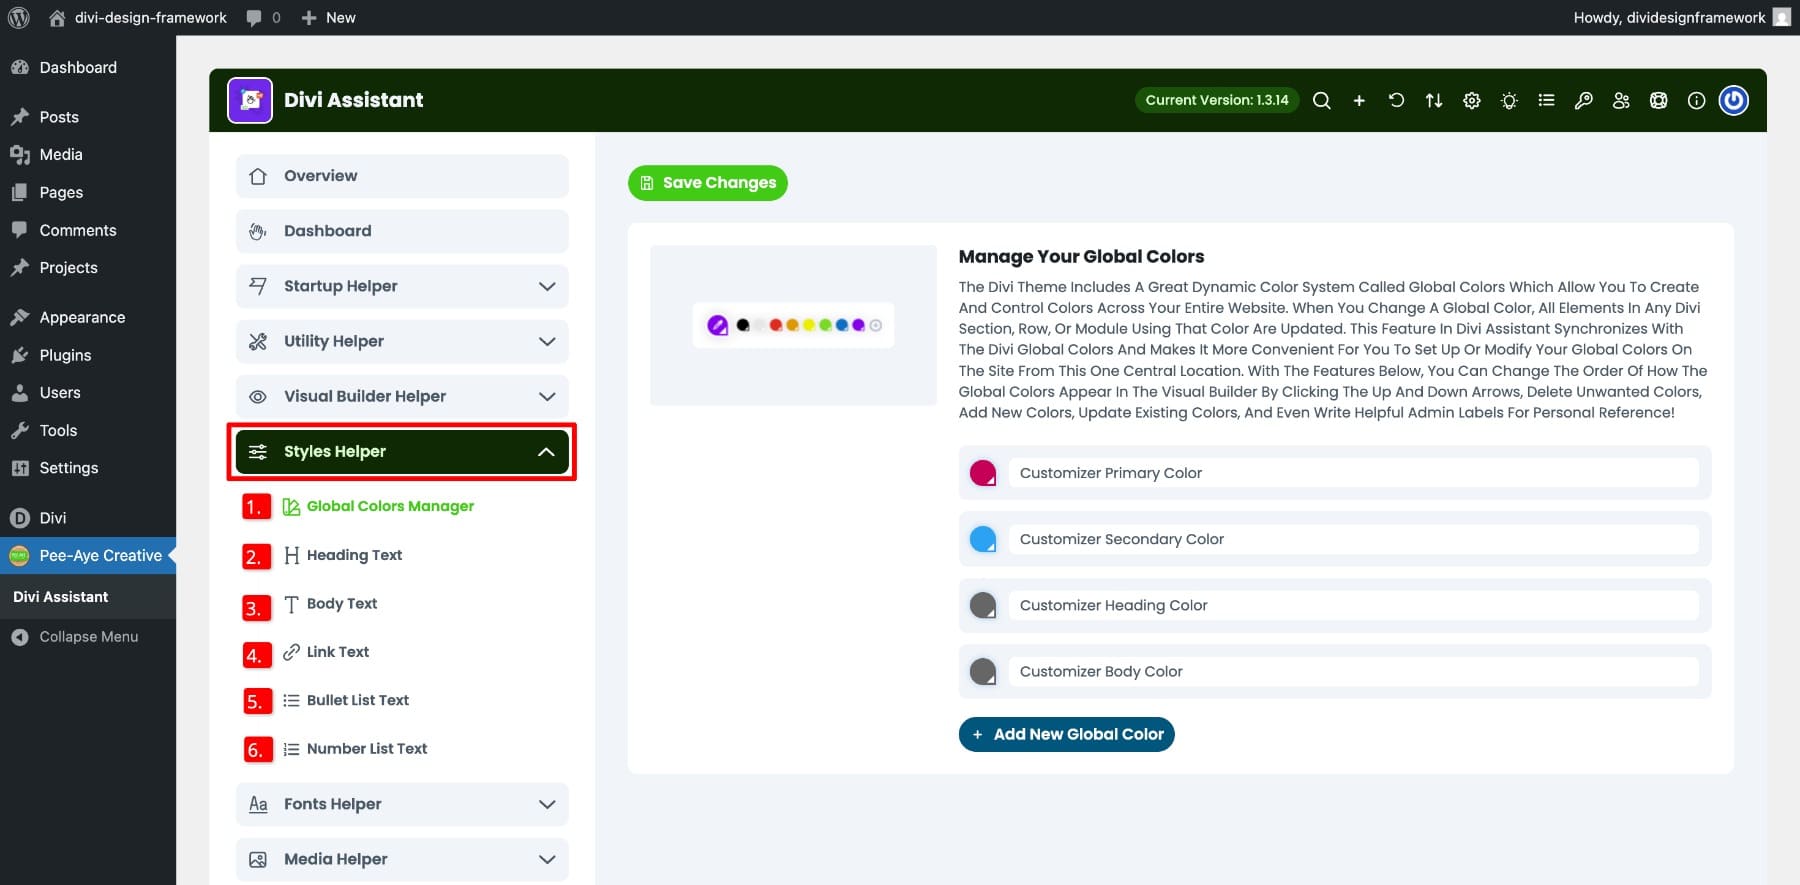1800x885 pixels.
Task: Expand Media Helper chevron
Action: pos(547,860)
